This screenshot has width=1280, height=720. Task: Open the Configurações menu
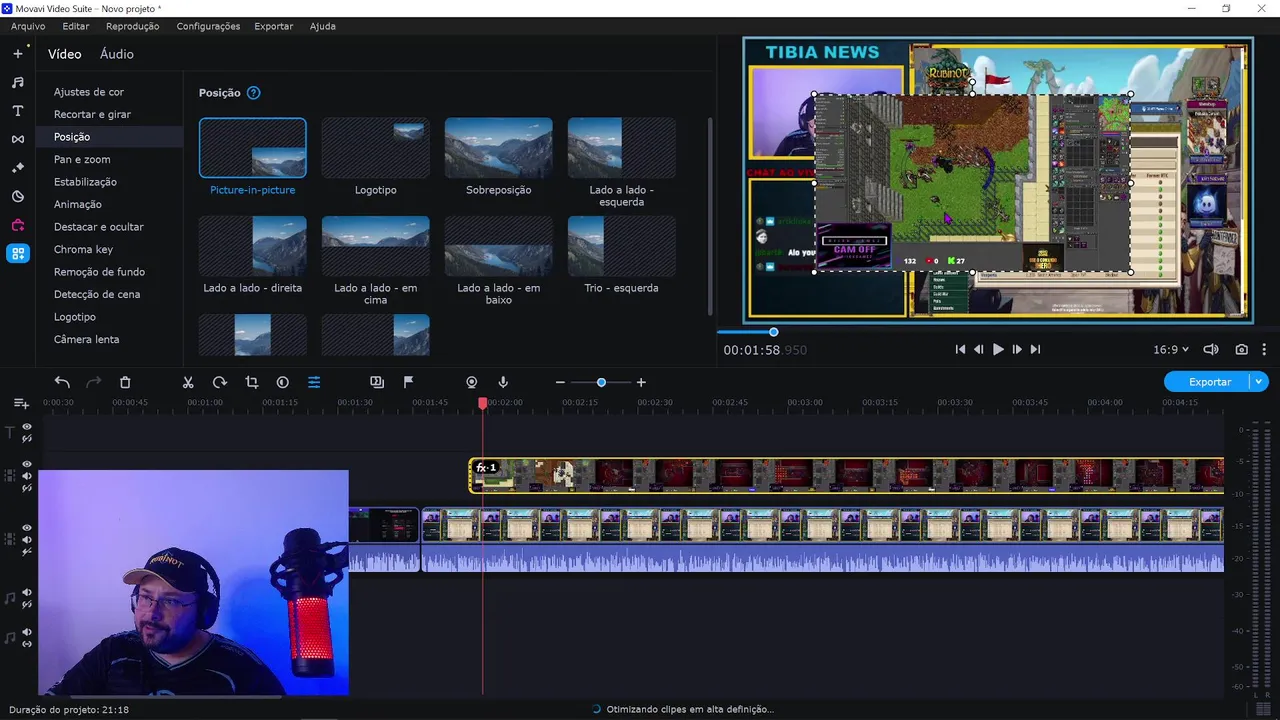coord(208,26)
